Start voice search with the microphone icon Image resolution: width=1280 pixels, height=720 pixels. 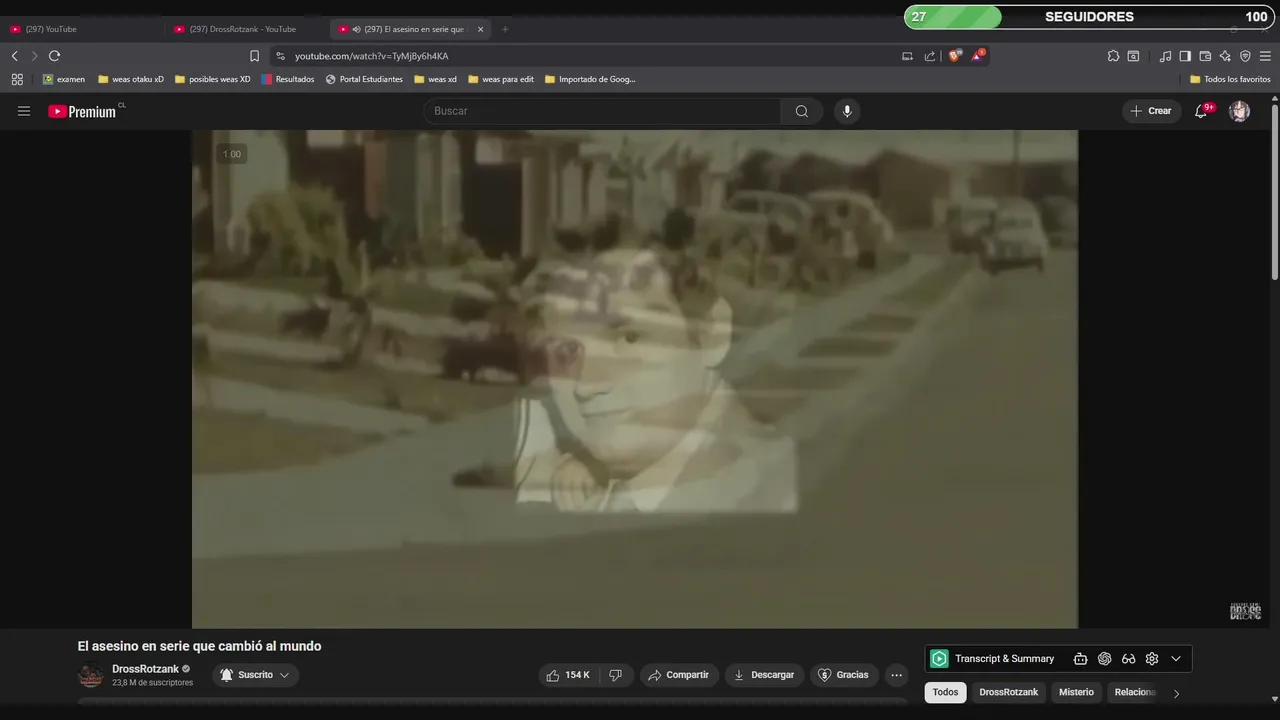point(847,111)
